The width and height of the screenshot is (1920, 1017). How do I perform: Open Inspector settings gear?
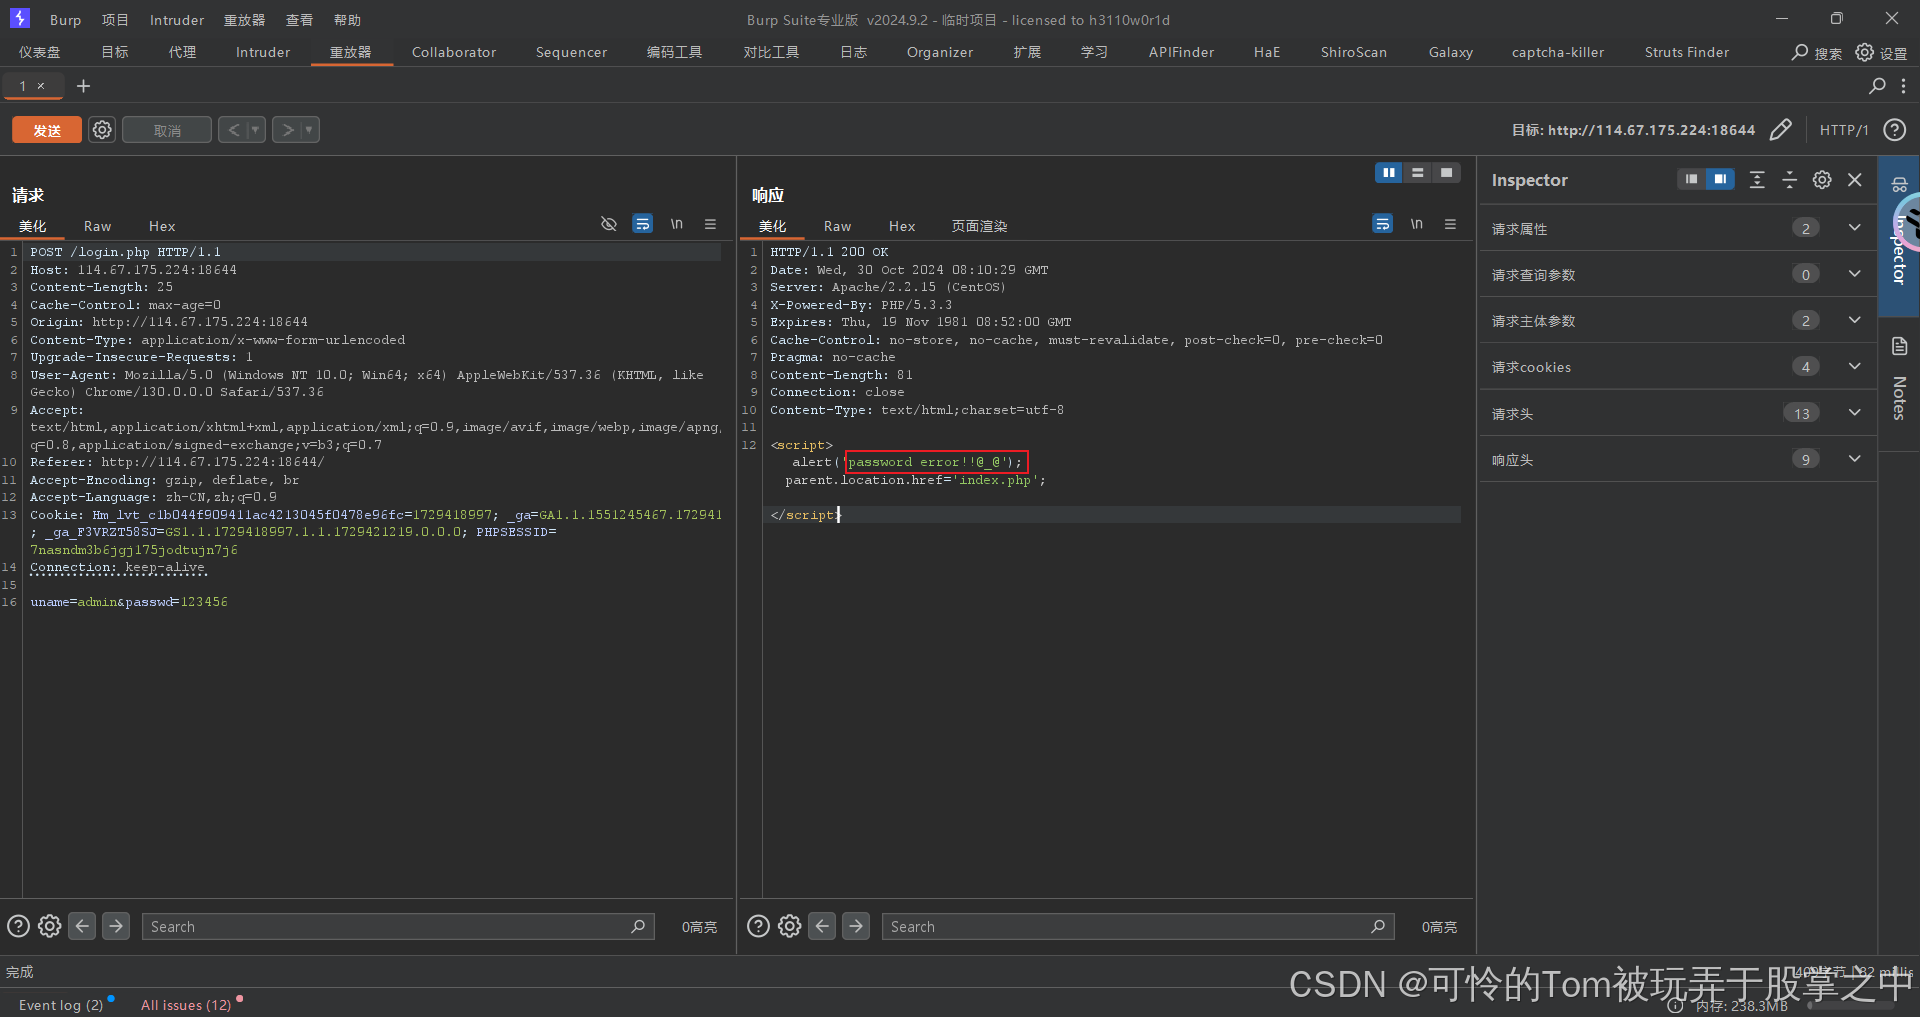click(x=1822, y=179)
